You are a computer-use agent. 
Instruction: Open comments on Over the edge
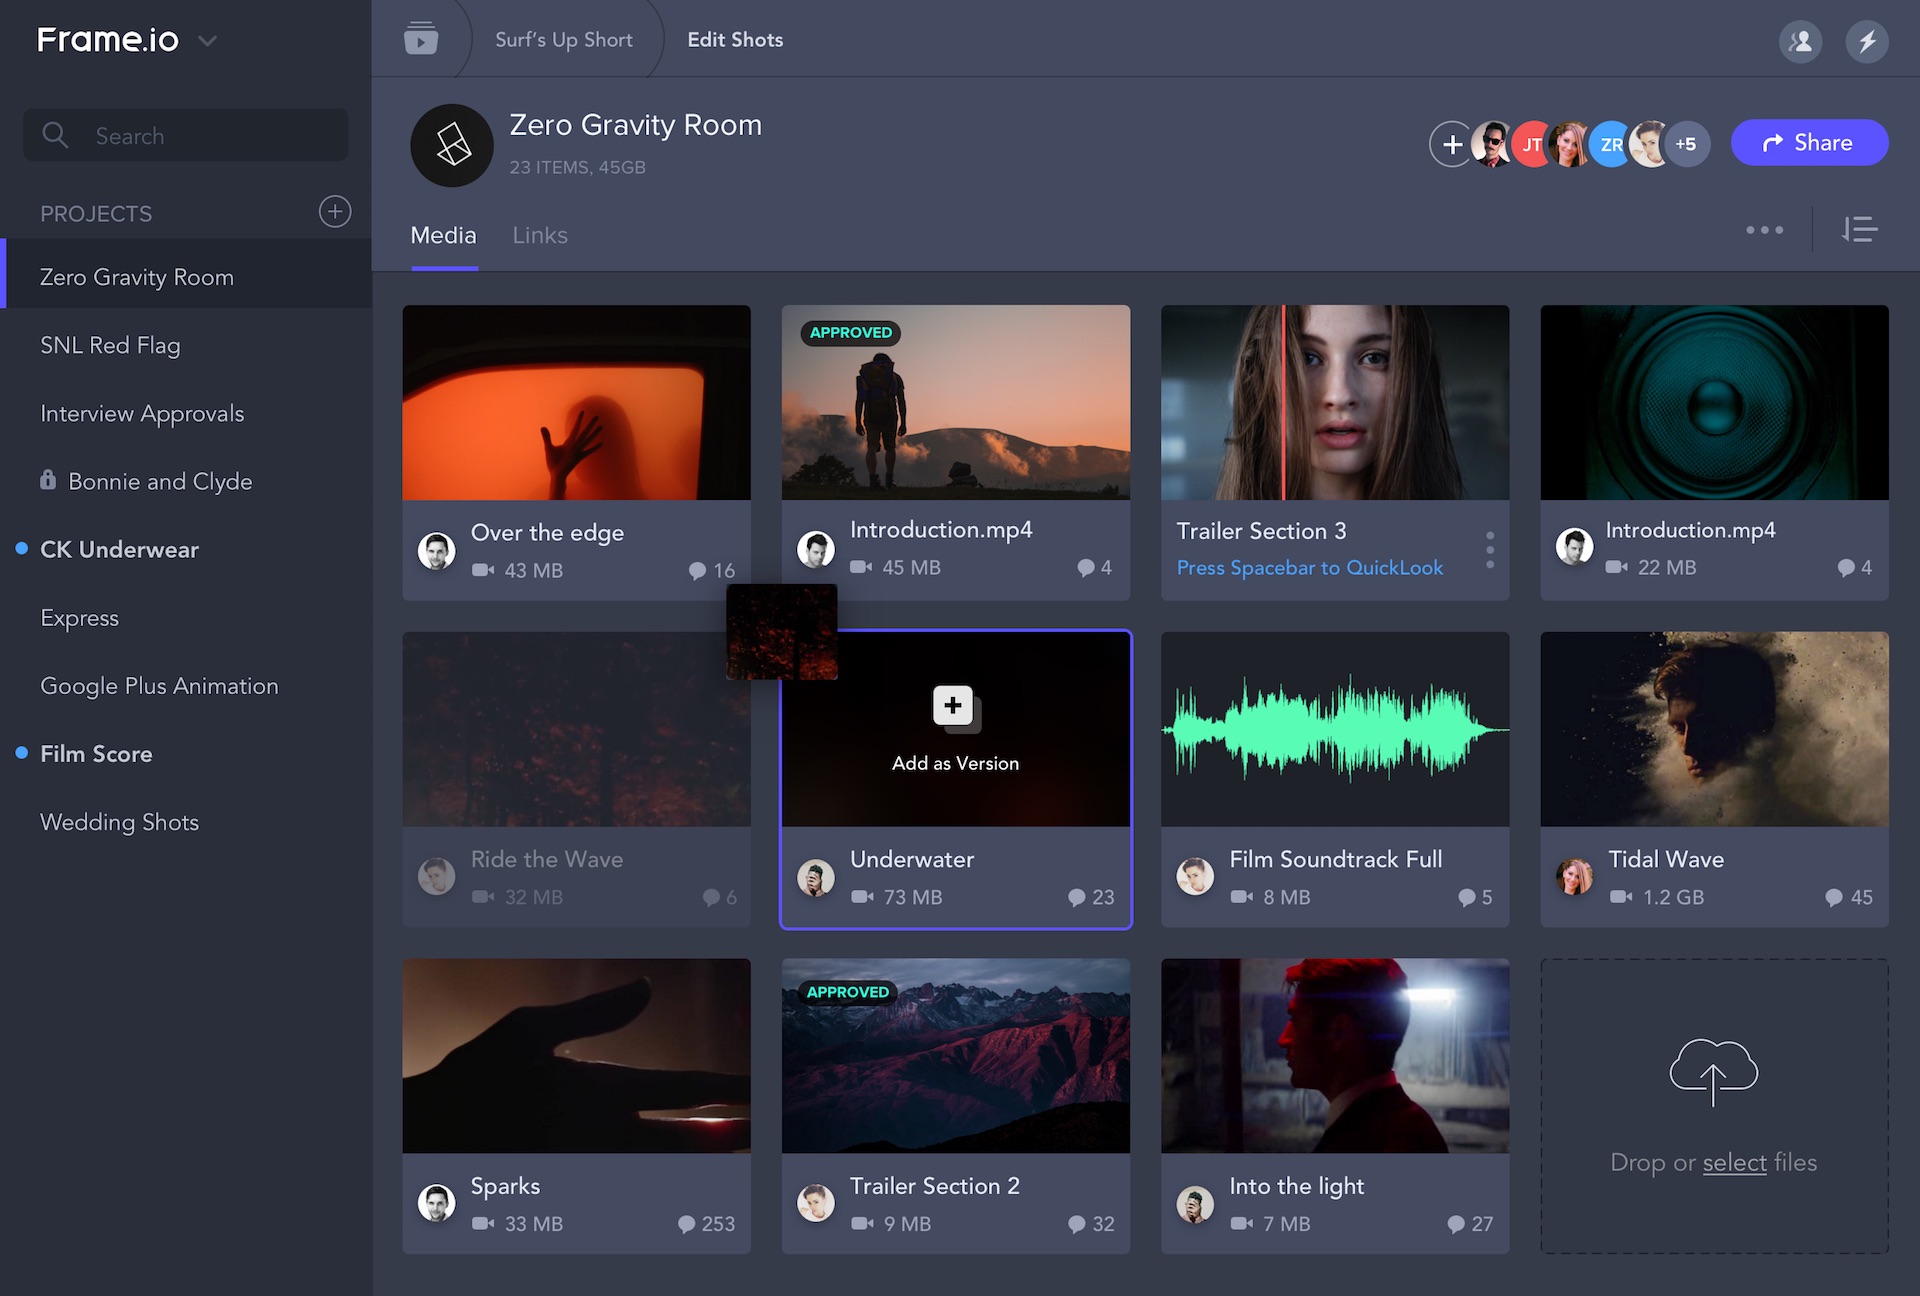coord(711,570)
